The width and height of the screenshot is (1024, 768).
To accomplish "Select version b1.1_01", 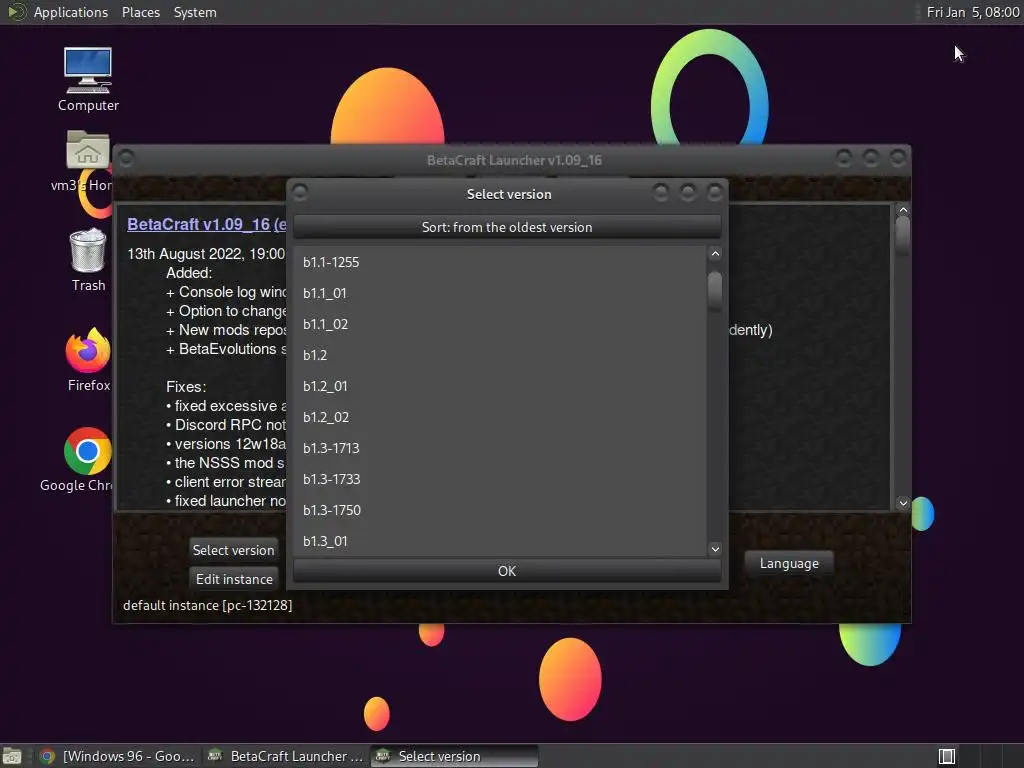I will (500, 293).
